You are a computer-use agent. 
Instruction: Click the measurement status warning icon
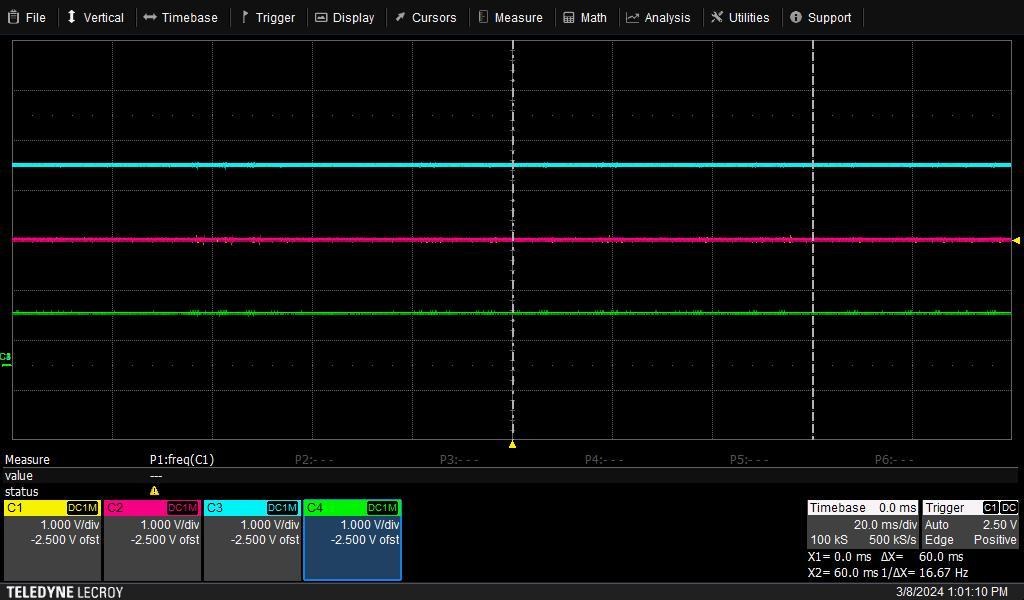(155, 491)
